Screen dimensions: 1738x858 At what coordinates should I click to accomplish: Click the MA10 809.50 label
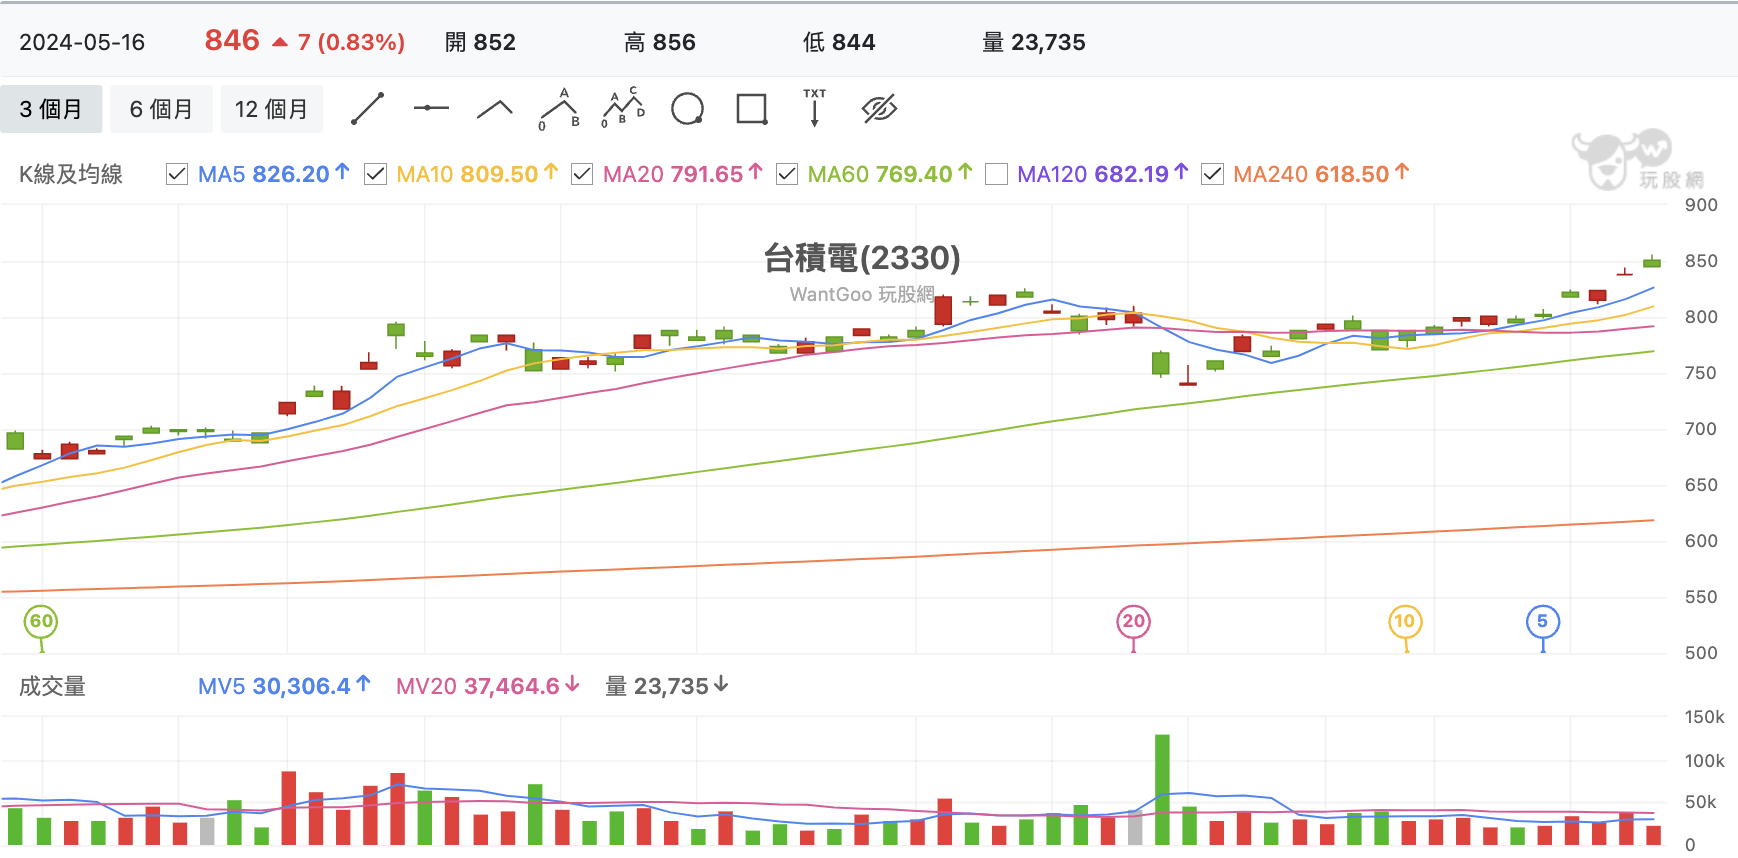pyautogui.click(x=477, y=174)
